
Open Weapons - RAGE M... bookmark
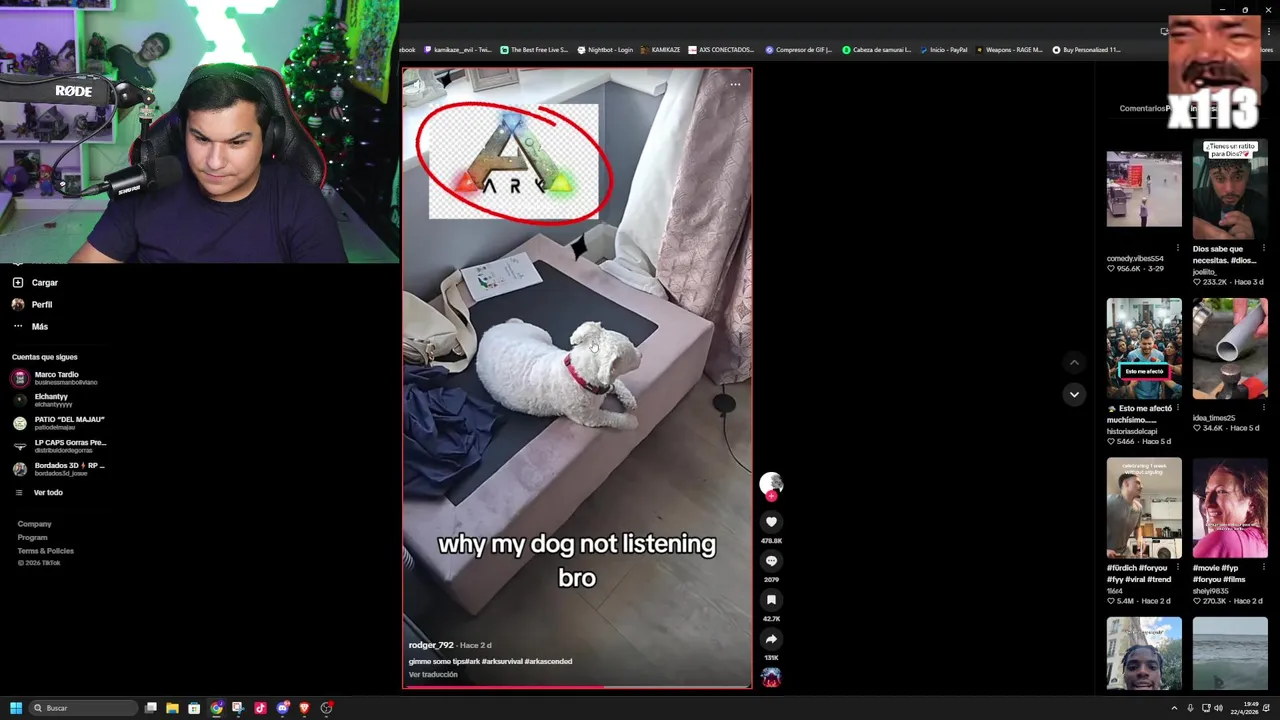(1009, 49)
